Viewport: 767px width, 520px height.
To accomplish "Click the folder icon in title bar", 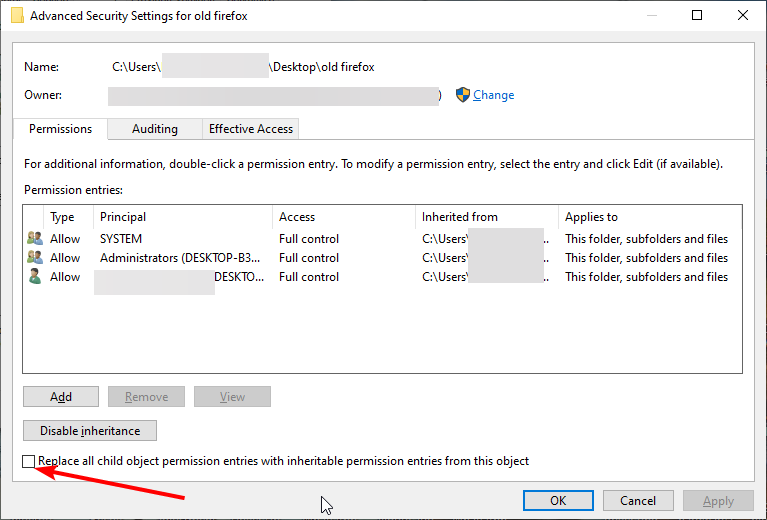I will [x=17, y=15].
